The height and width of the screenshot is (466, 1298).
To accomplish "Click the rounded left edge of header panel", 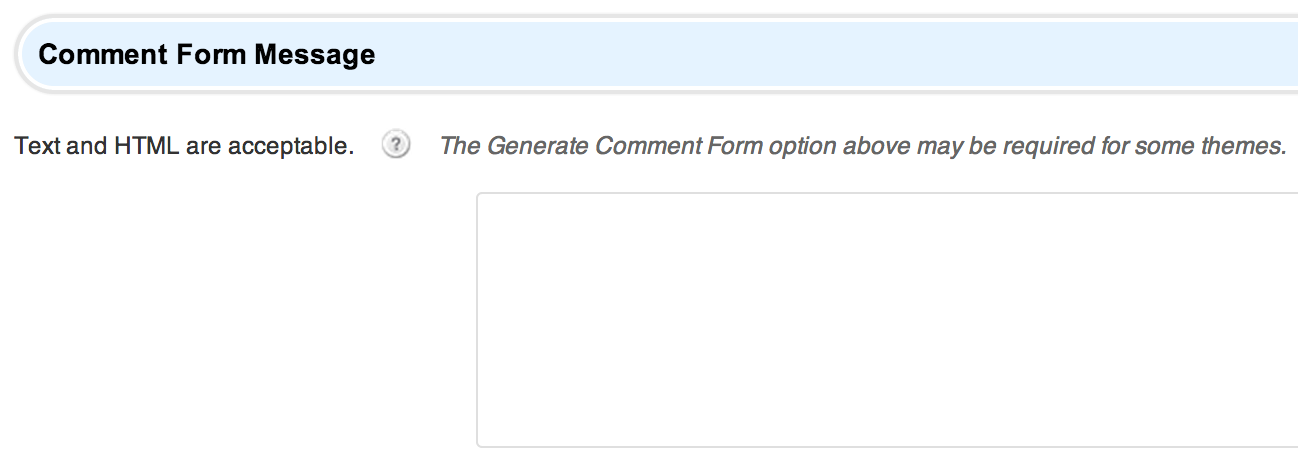I will 20,54.
